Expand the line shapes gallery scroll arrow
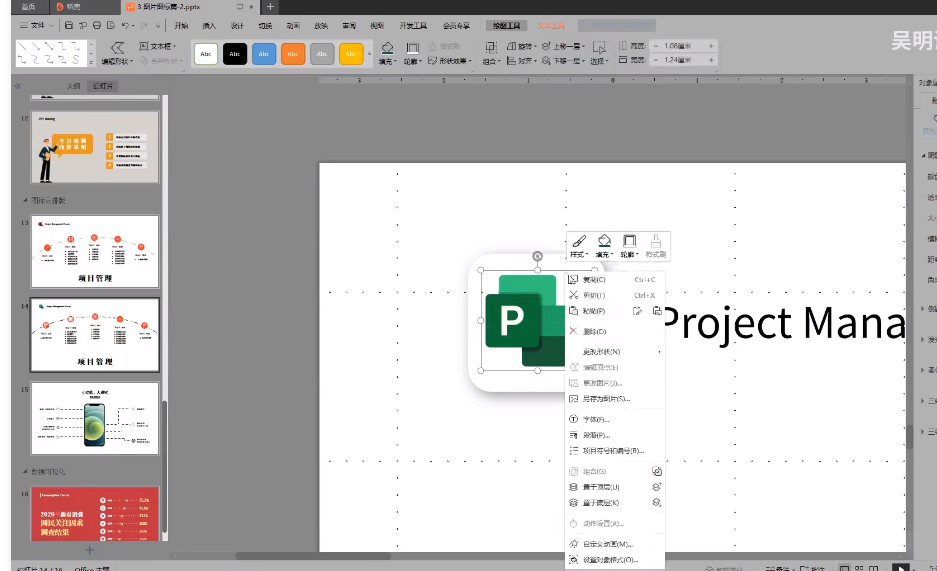Viewport: 937px width, 571px height. pos(91,62)
